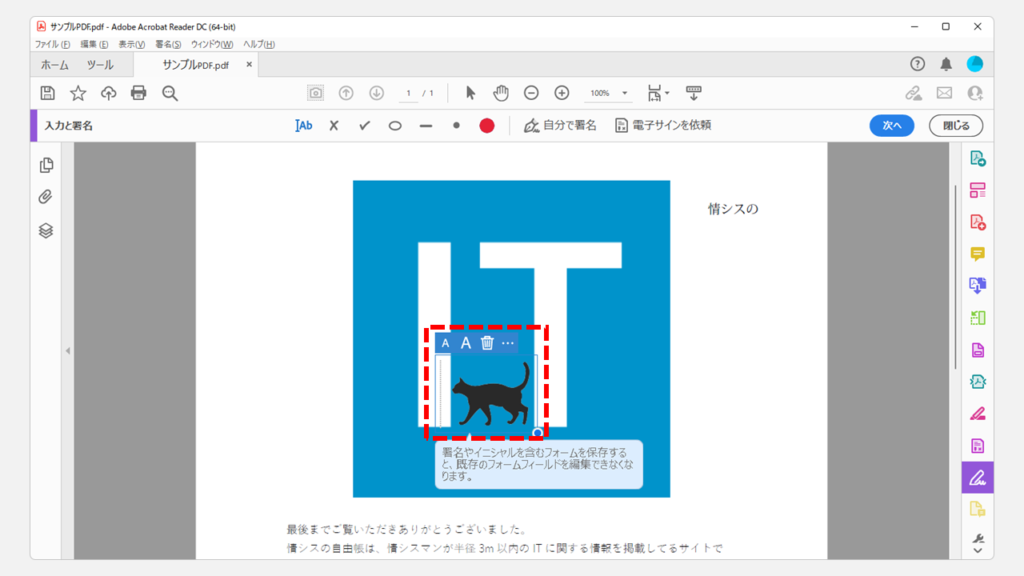Open more options (…) on signature toolbar

[508, 343]
